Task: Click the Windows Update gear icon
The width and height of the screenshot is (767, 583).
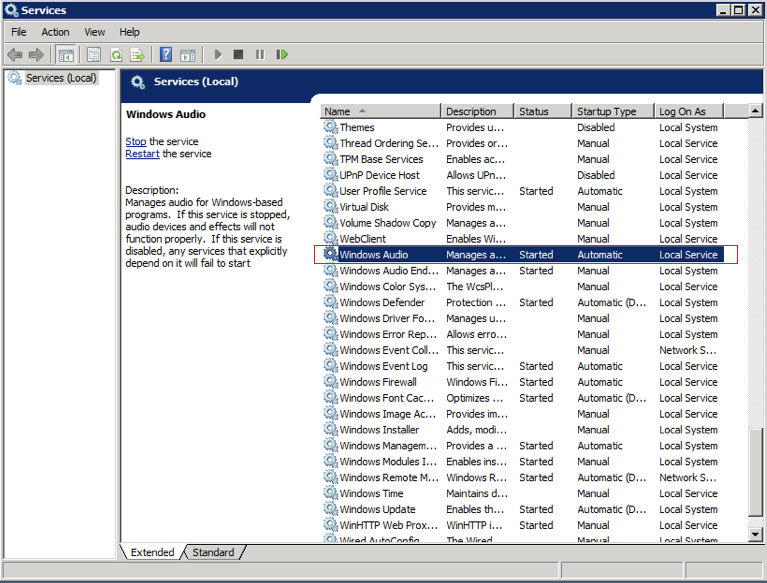Action: (x=331, y=509)
